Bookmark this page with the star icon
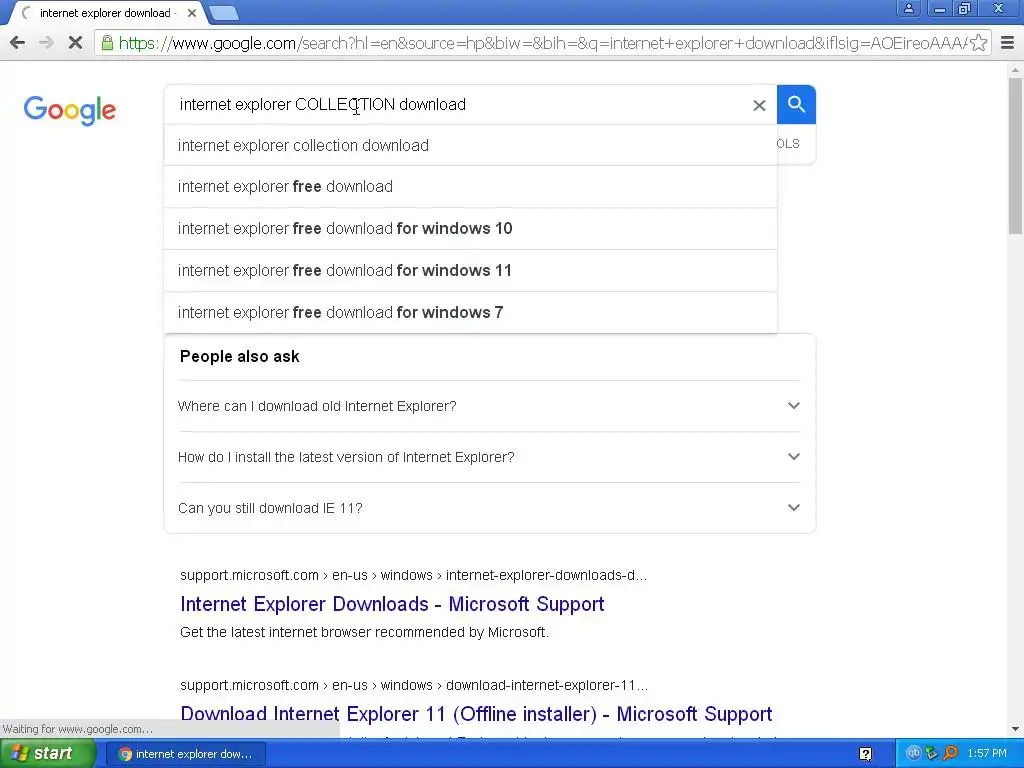This screenshot has width=1024, height=768. [978, 43]
